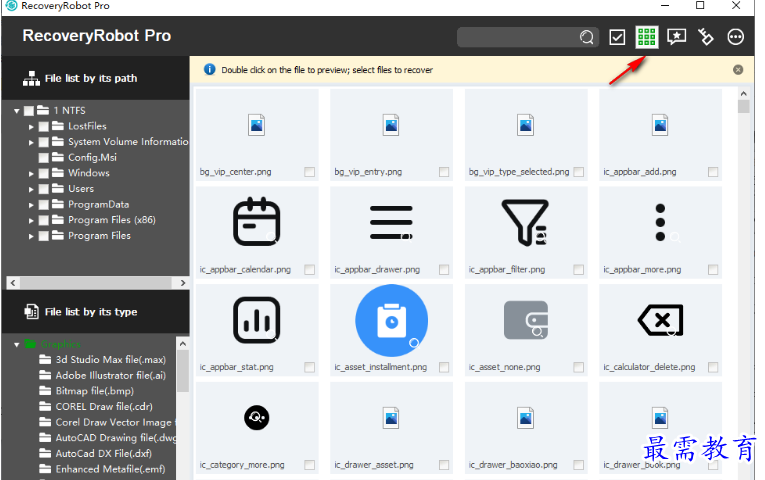Viewport: 765px width, 480px height.
Task: Select the ic_appbar_more.png three-dots thumbnail
Action: pos(661,222)
